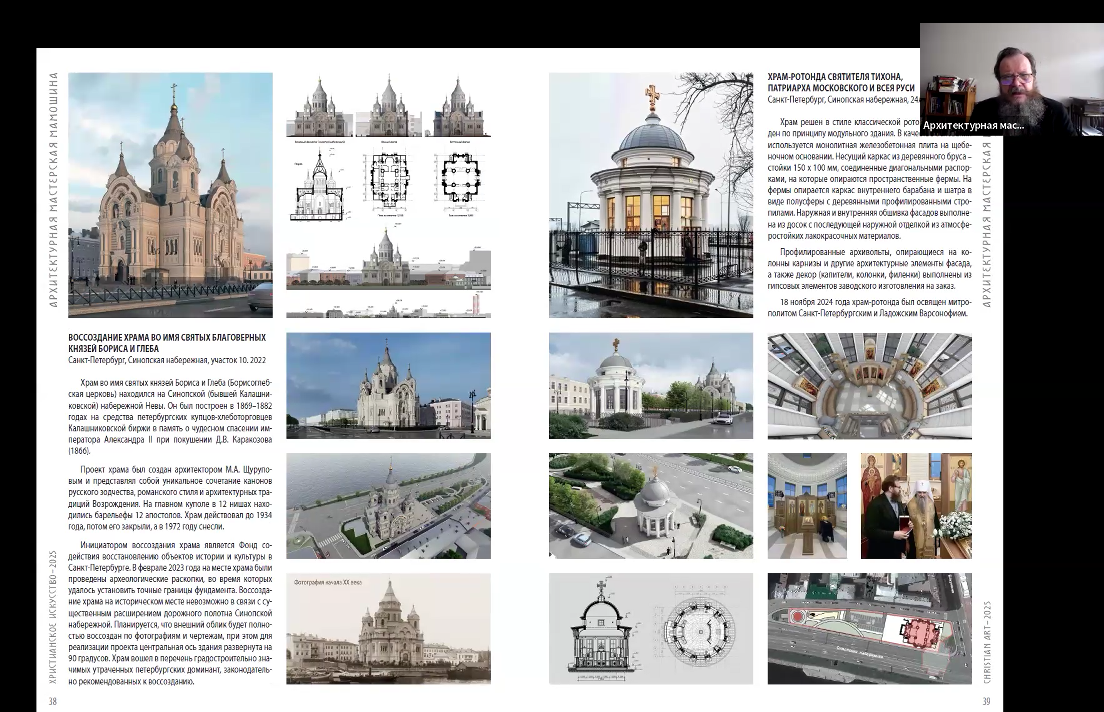The height and width of the screenshot is (712, 1104).
Task: Open the aerial church rendering by the river
Action: 389,506
